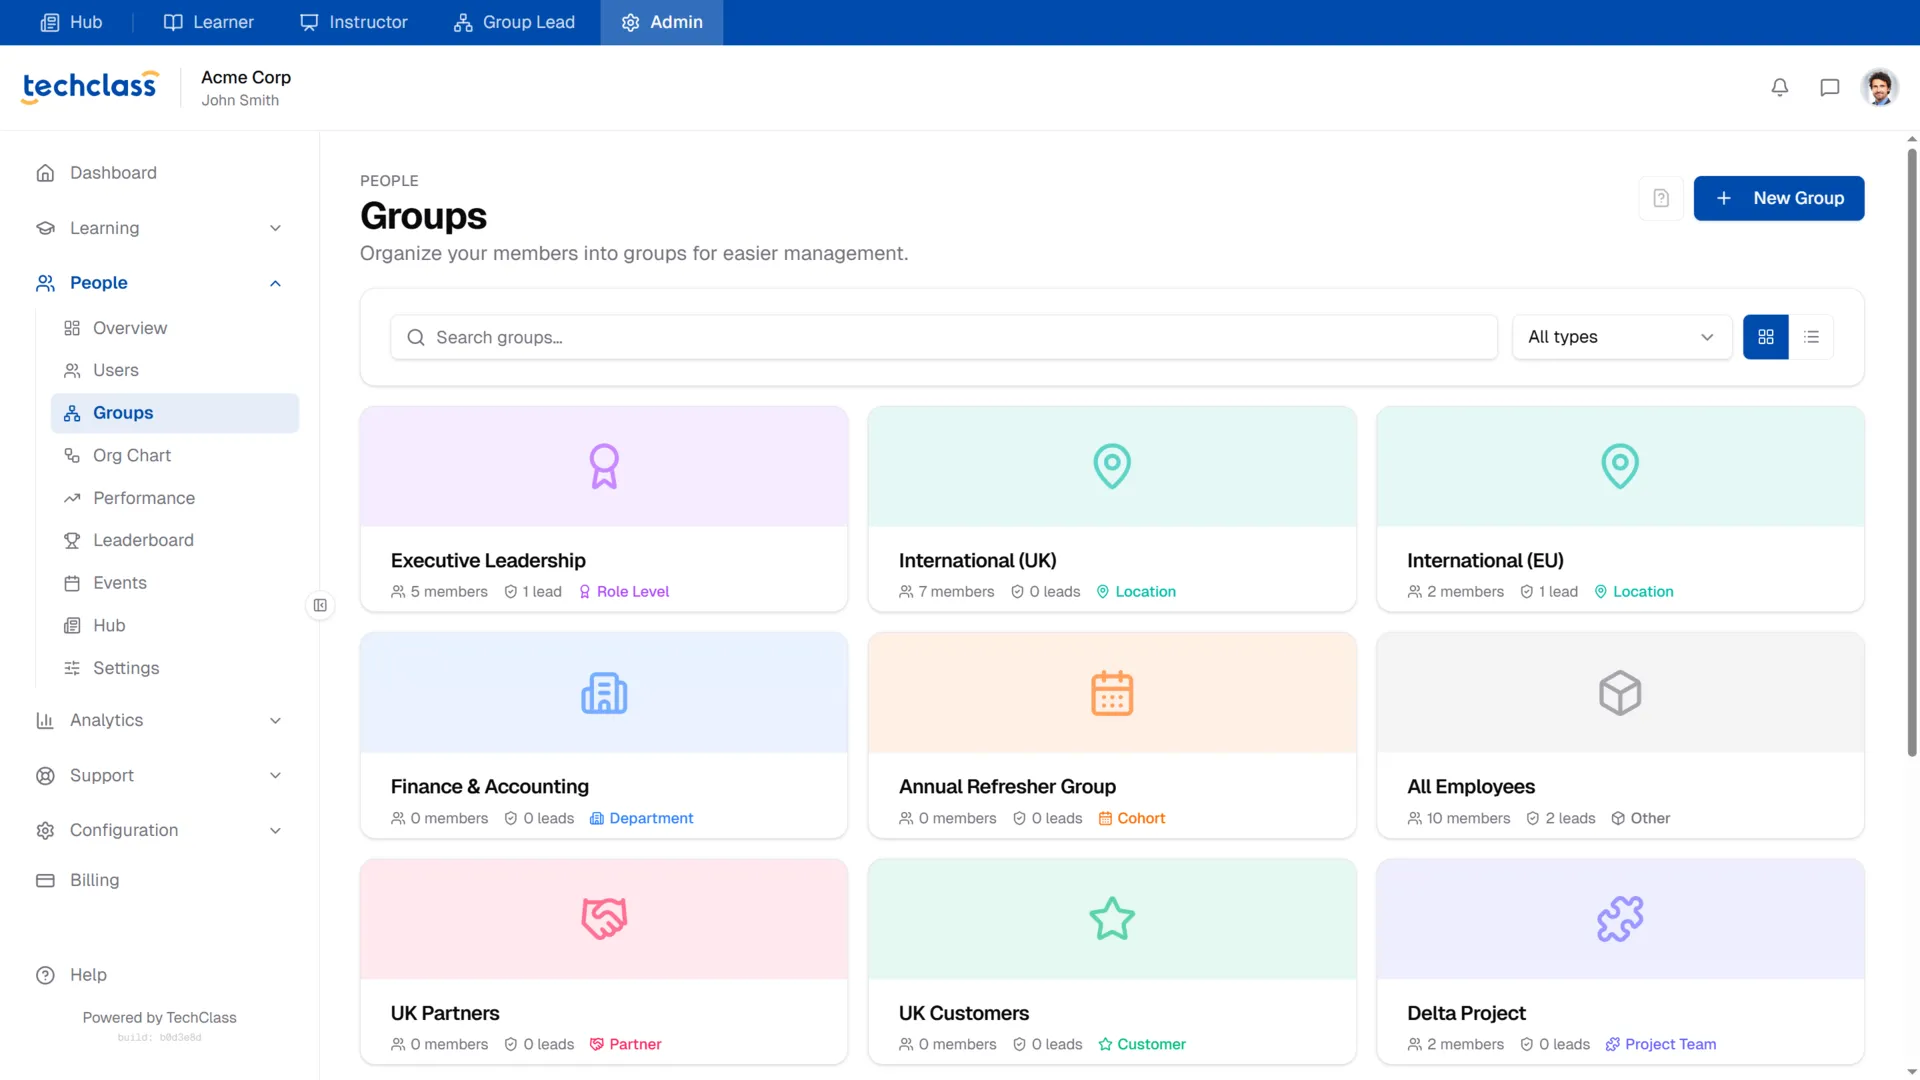Click the International (EU) location pin icon
This screenshot has width=1920, height=1080.
pyautogui.click(x=1620, y=466)
